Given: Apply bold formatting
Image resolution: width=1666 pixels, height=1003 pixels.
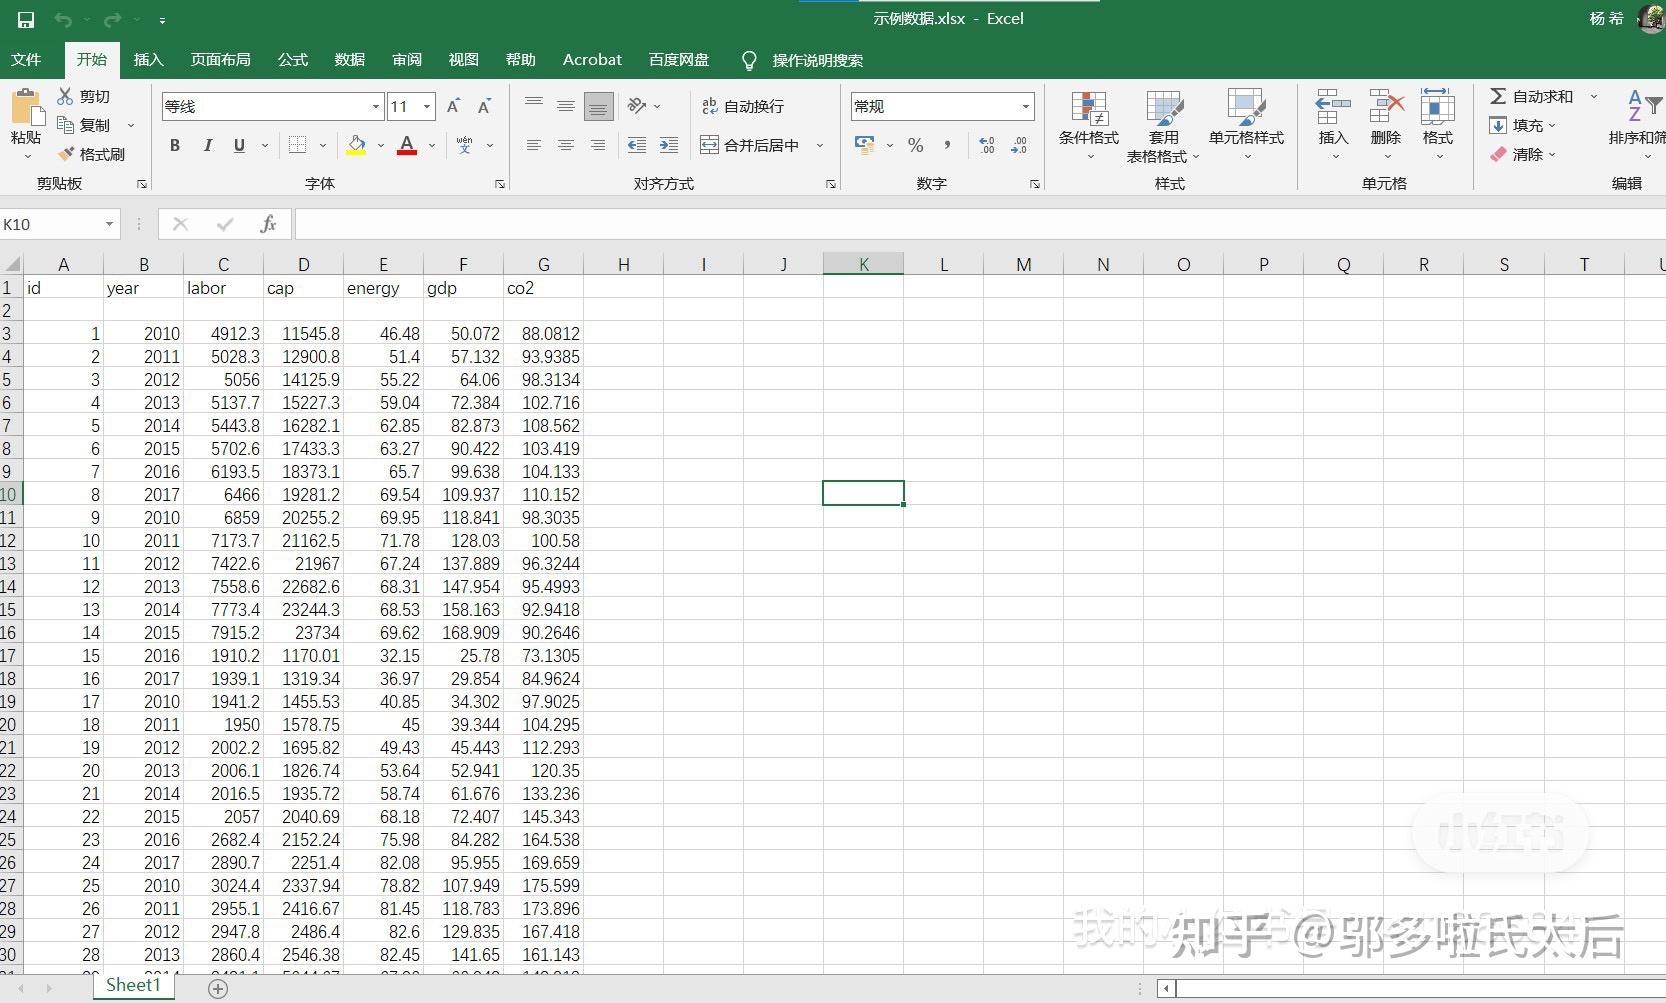Looking at the screenshot, I should (175, 145).
